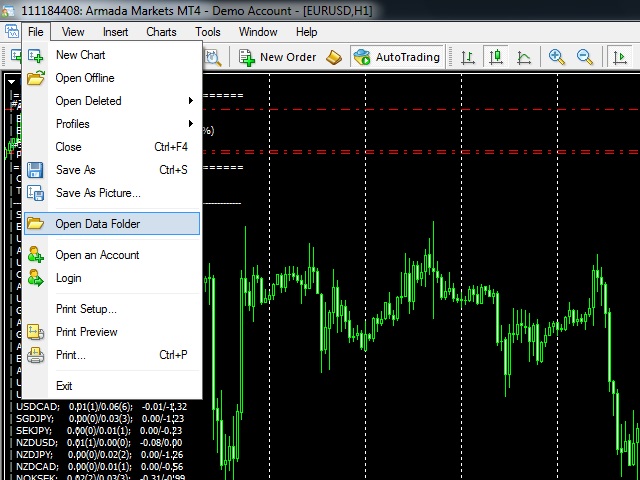This screenshot has height=480, width=640.
Task: Click the NZDUSD data row
Action: click(x=99, y=442)
